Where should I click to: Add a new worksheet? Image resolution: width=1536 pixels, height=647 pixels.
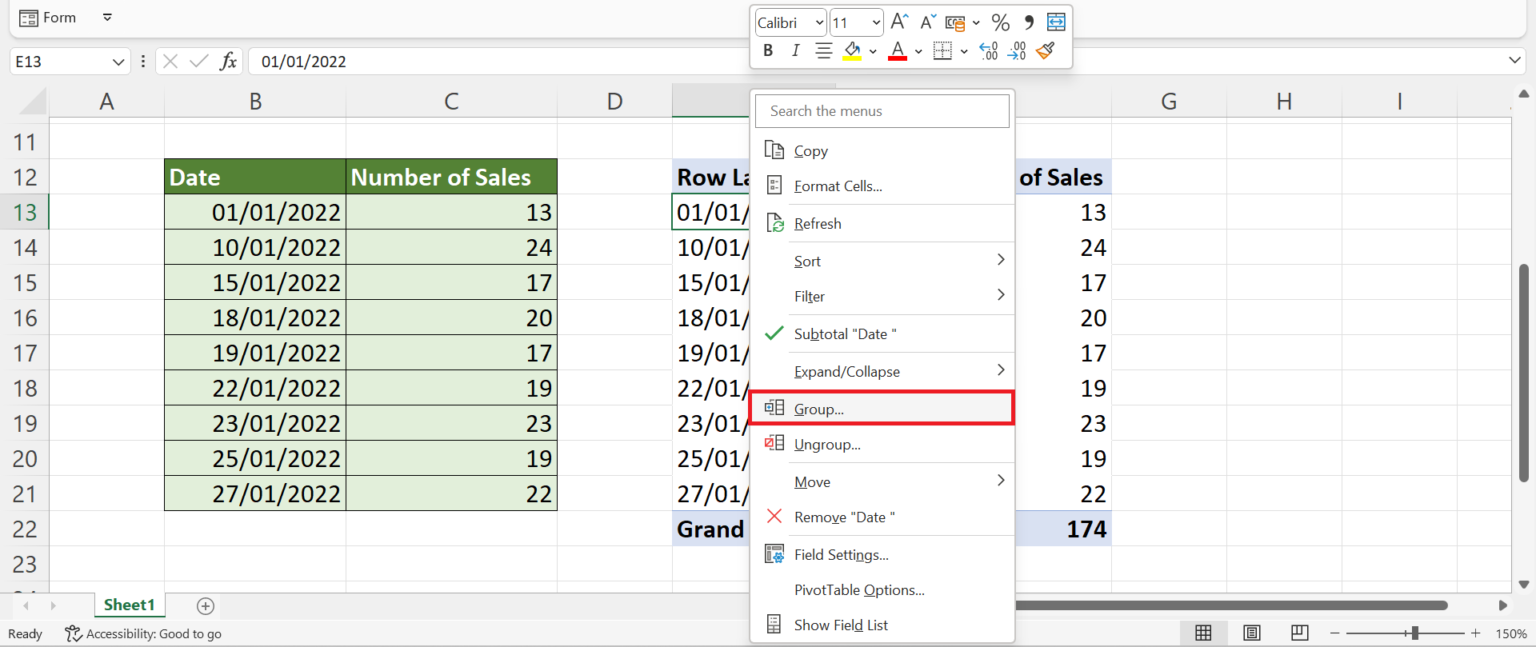pyautogui.click(x=205, y=605)
